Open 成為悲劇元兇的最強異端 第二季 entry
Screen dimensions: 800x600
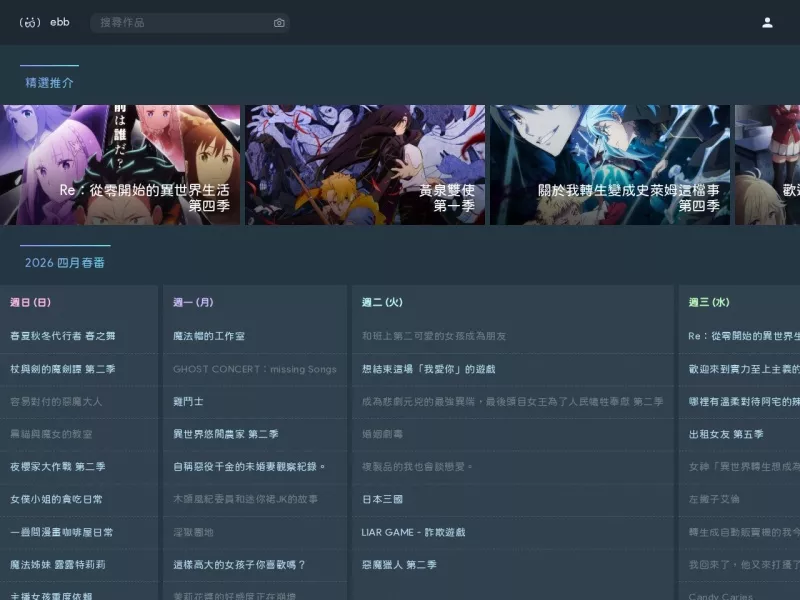click(x=512, y=402)
